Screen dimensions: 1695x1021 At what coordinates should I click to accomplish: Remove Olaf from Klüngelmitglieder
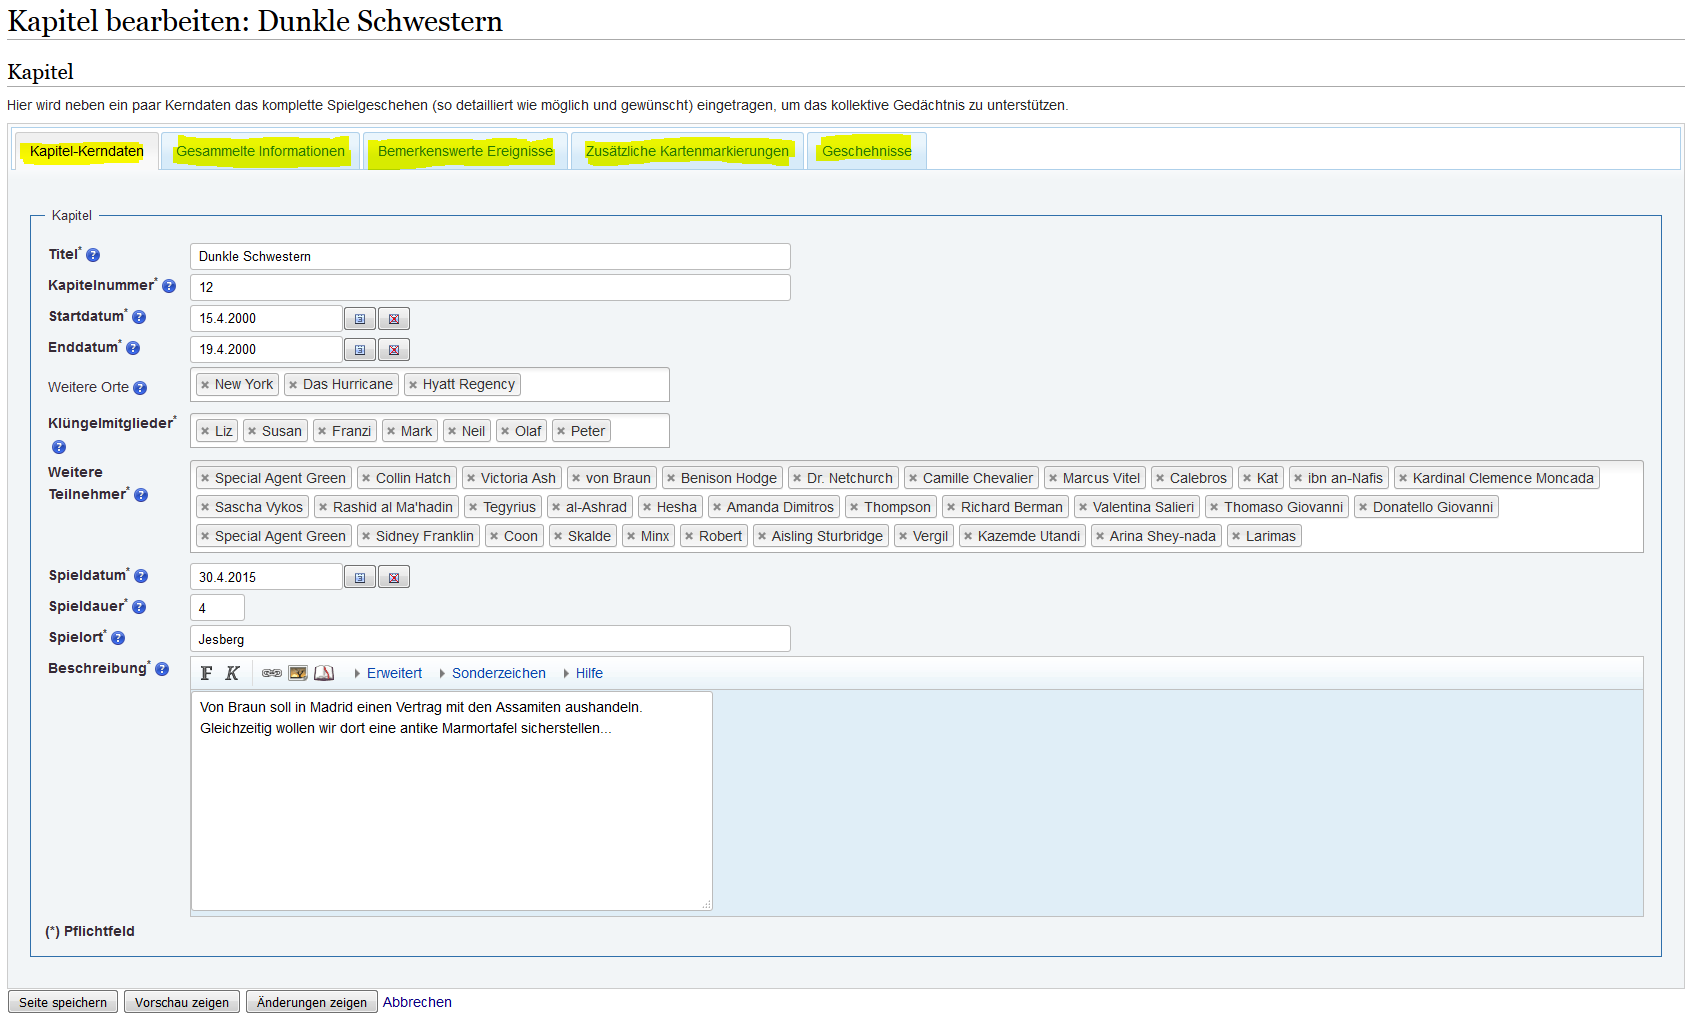[505, 432]
